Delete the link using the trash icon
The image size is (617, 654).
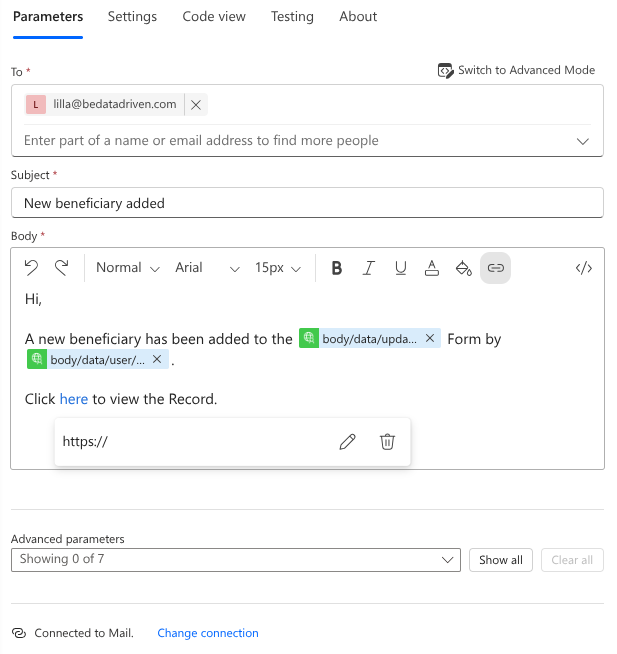coord(387,442)
